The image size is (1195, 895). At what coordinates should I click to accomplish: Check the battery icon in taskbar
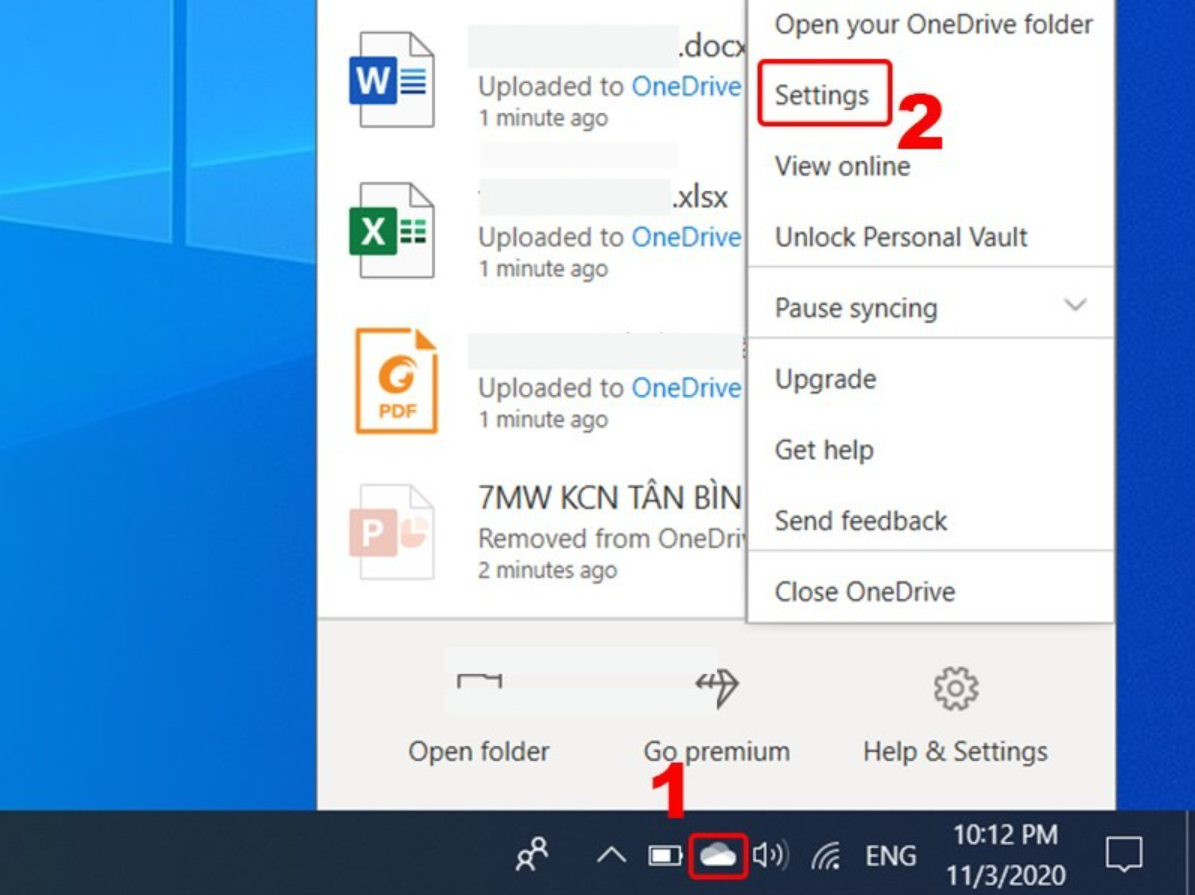point(665,855)
